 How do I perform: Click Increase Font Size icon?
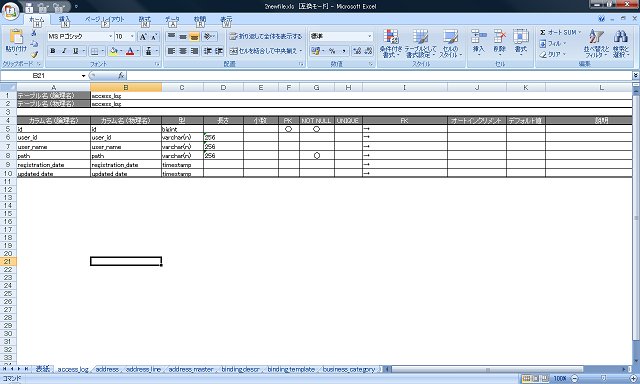coord(143,37)
